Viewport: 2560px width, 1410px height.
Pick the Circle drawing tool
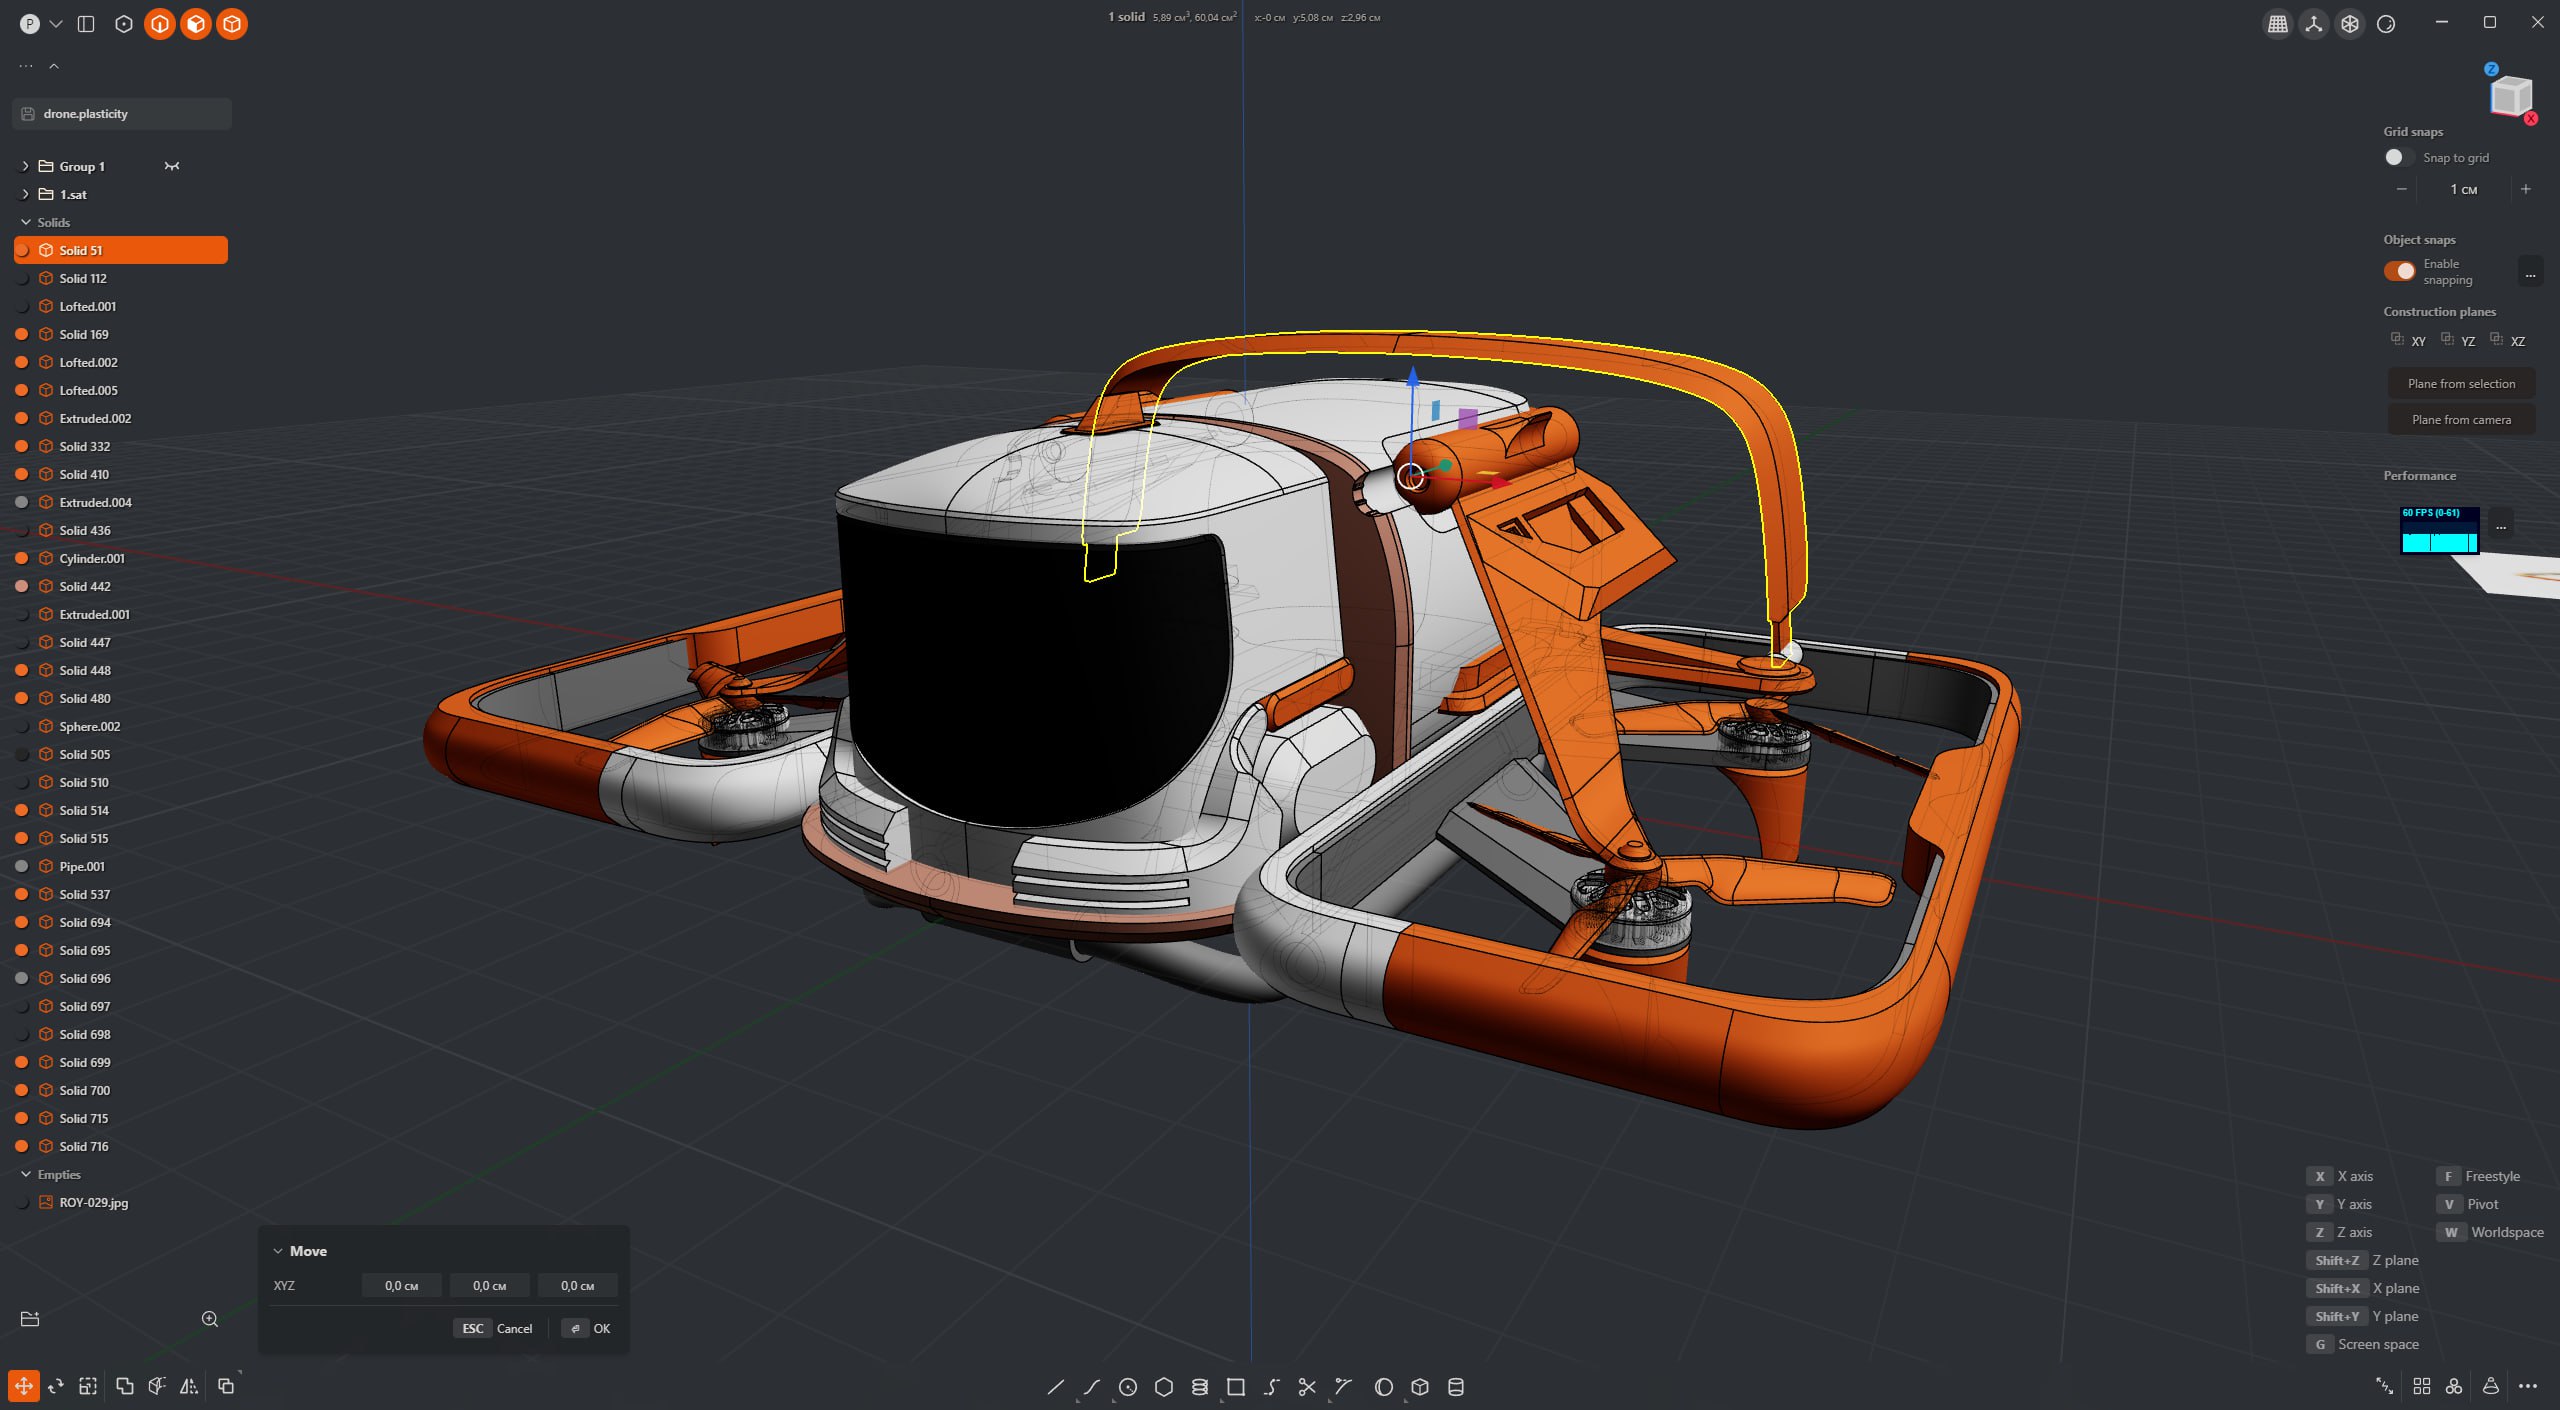(1128, 1387)
